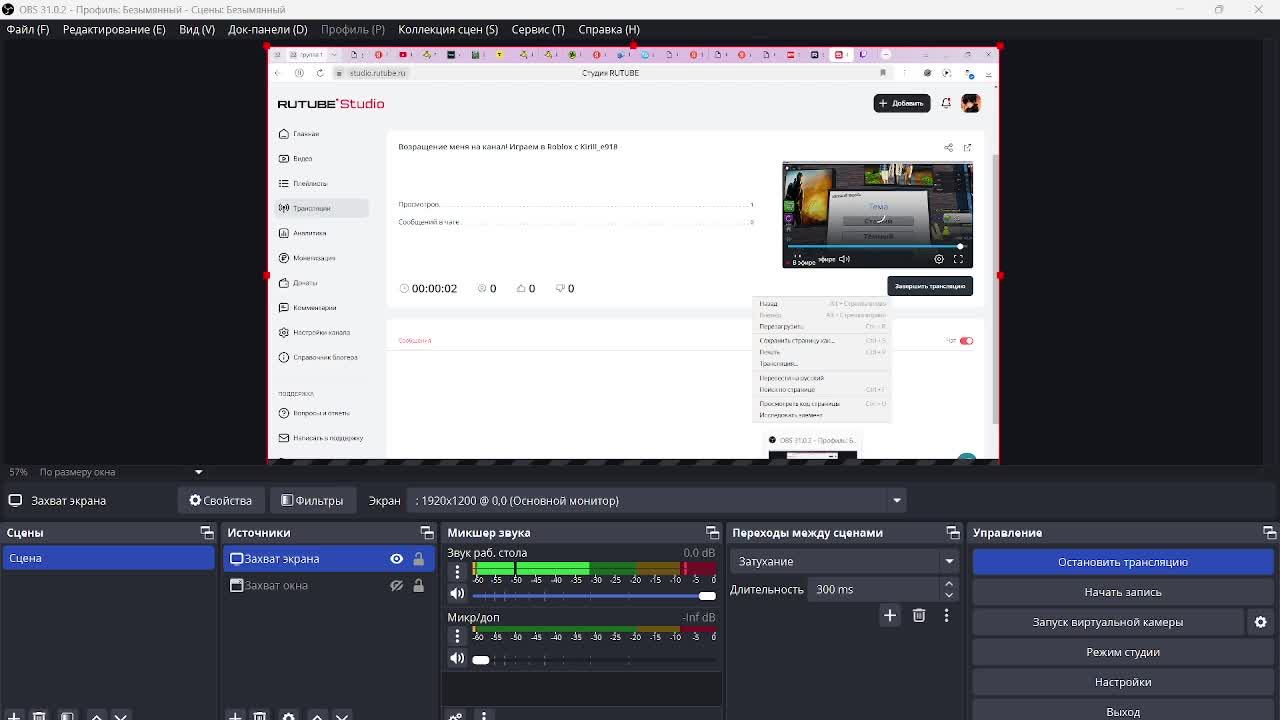This screenshot has width=1280, height=720.
Task: Move the selected scene down
Action: [120, 716]
